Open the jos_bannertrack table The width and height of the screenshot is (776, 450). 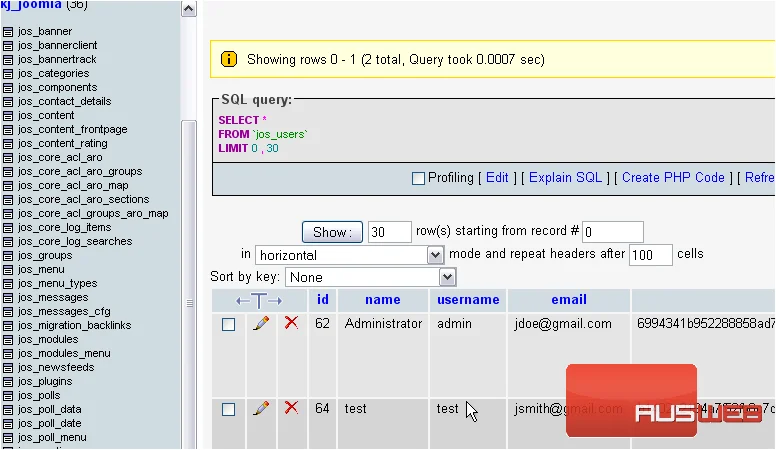click(x=57, y=59)
